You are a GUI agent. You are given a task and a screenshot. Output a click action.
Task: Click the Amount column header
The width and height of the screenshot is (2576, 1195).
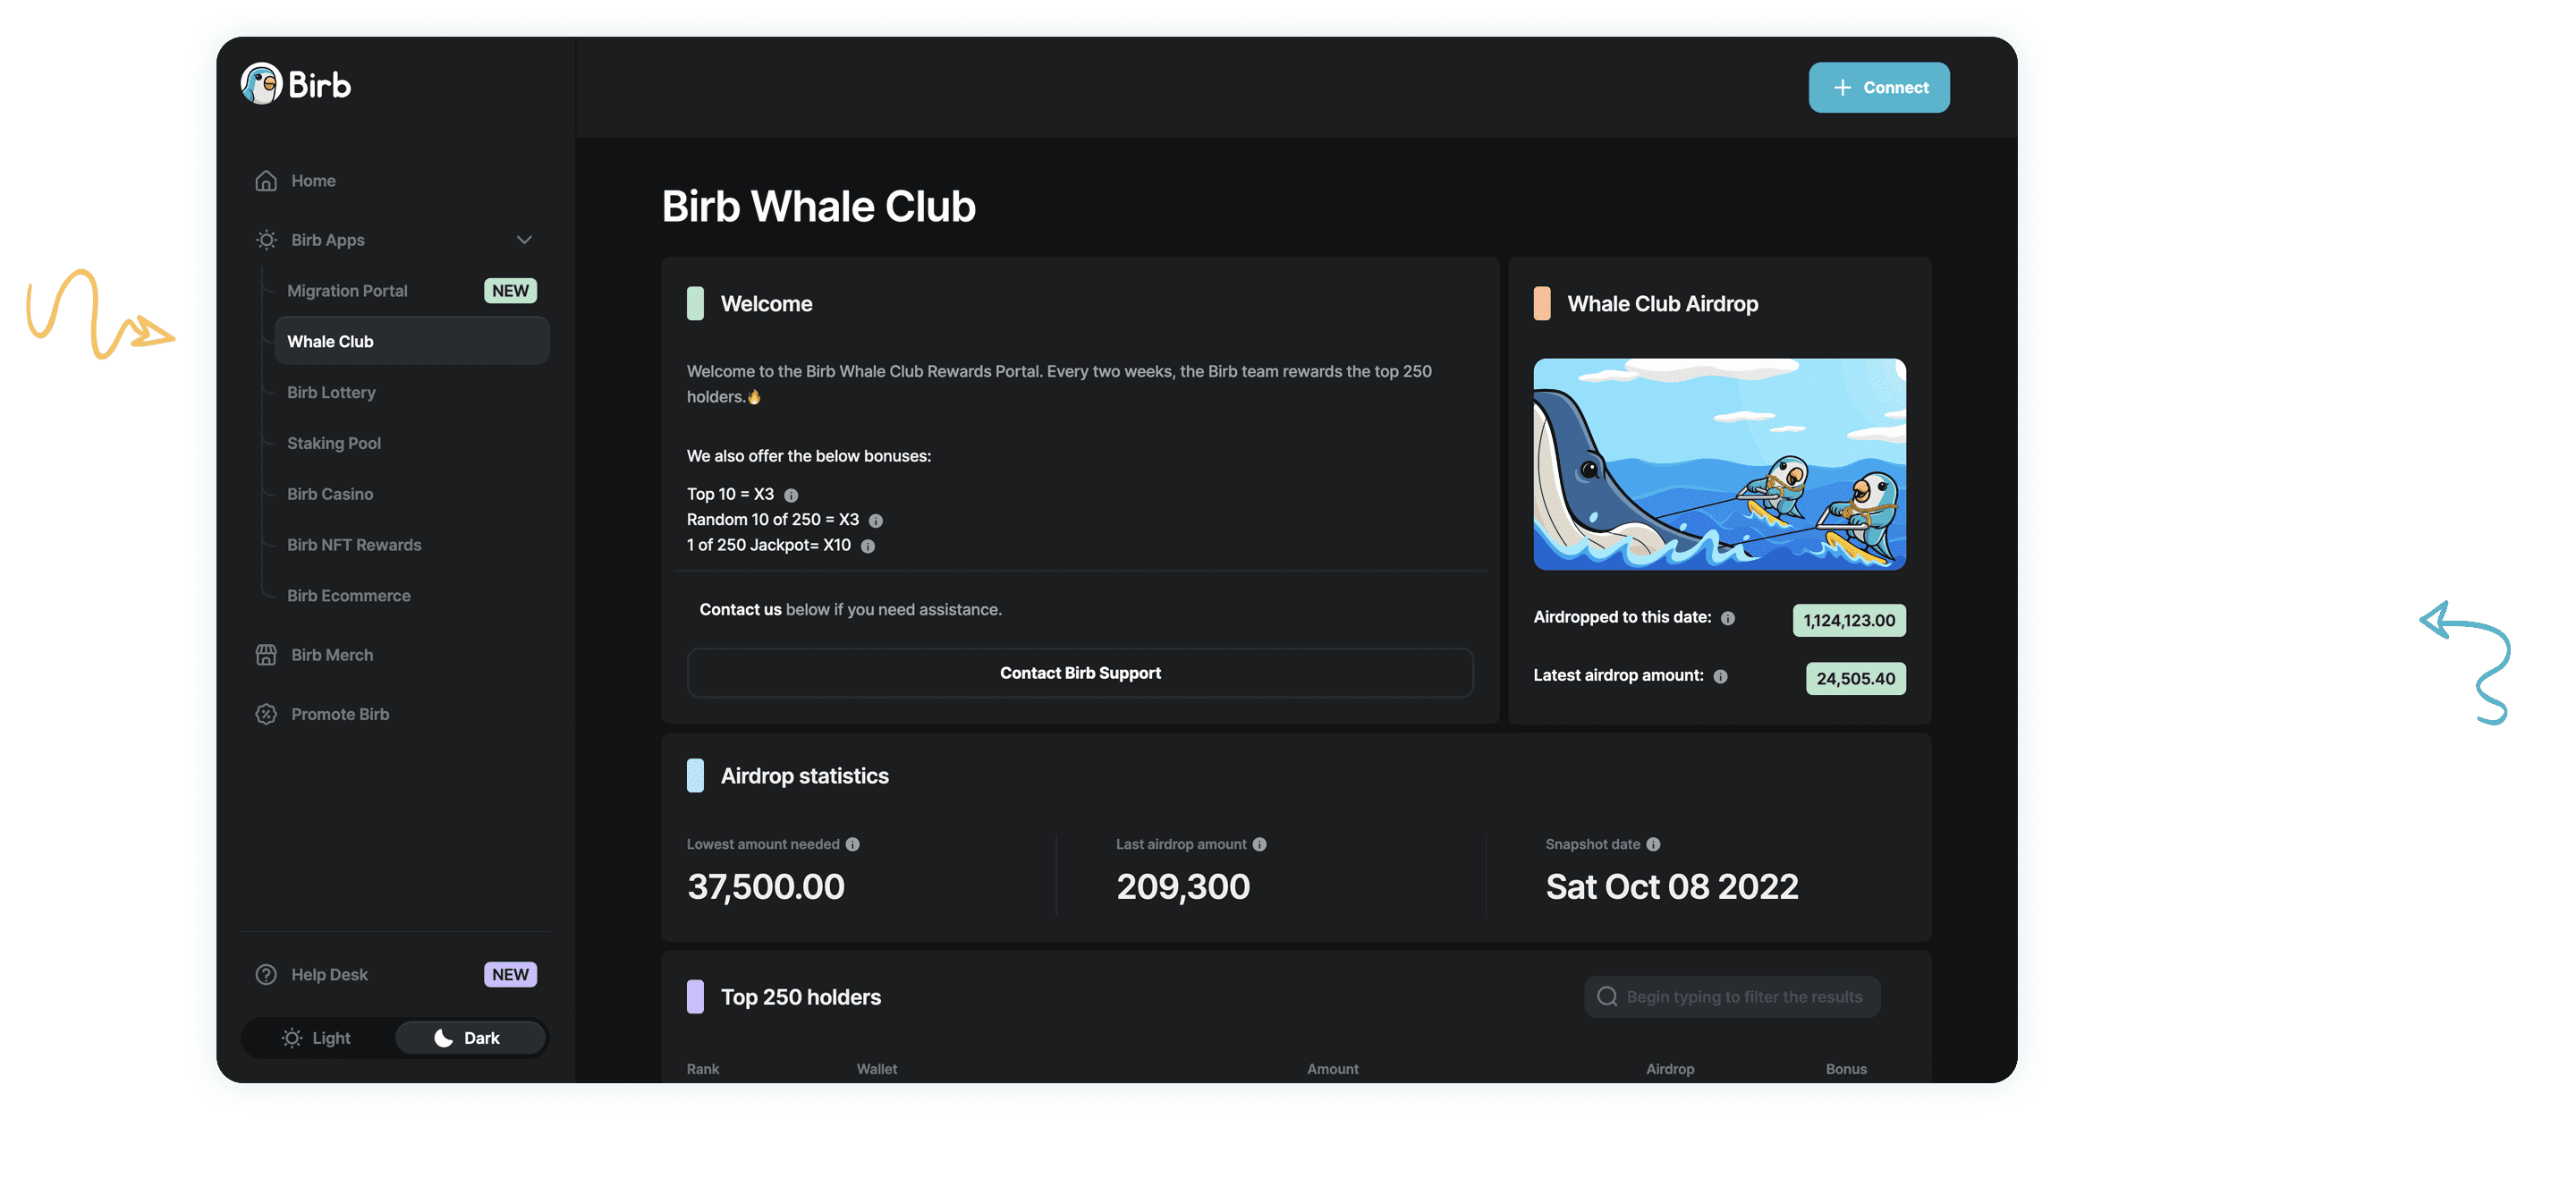pyautogui.click(x=1332, y=1069)
